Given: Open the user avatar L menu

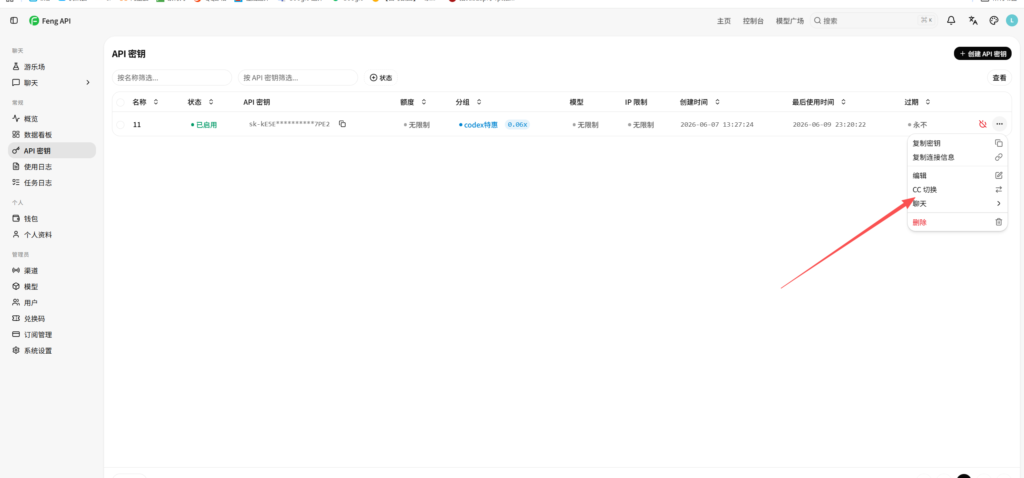Looking at the screenshot, I should point(1012,21).
